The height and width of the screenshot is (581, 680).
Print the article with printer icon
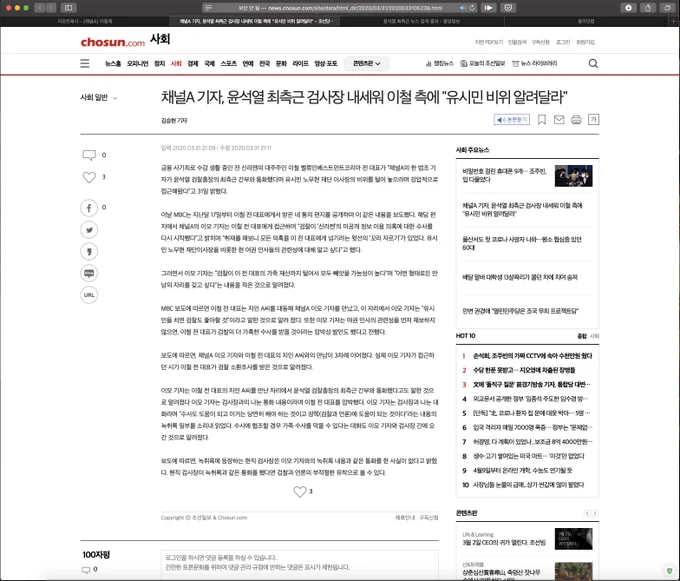(x=576, y=120)
